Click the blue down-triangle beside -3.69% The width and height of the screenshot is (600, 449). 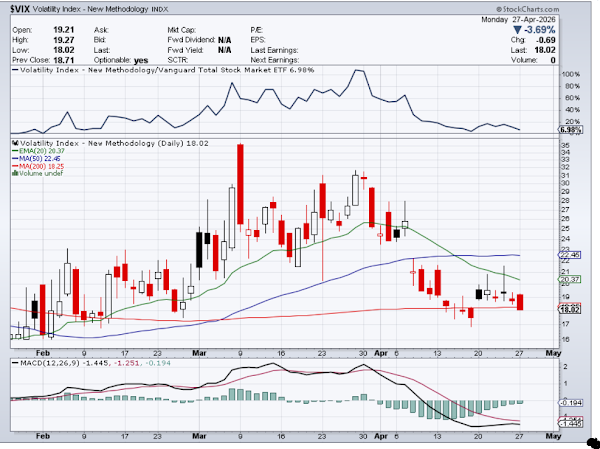(x=517, y=30)
